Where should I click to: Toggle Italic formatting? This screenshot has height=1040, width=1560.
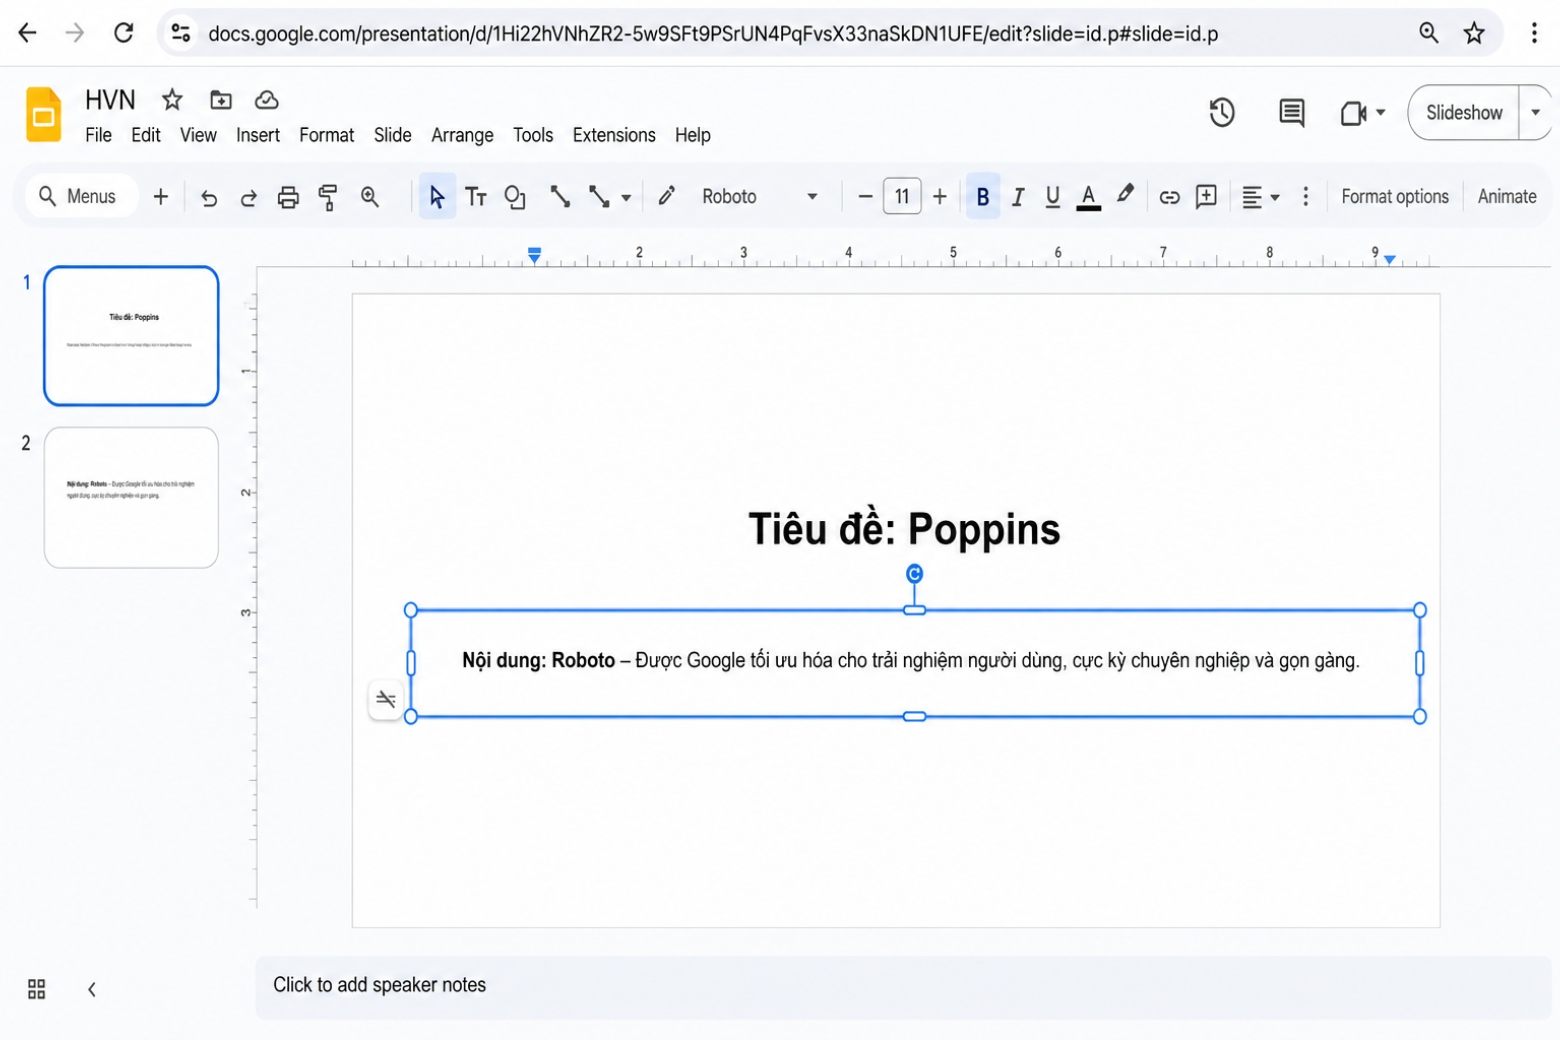coord(1018,197)
